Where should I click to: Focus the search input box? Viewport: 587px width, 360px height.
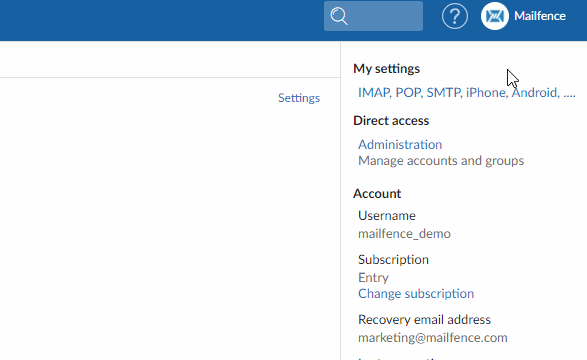(373, 16)
